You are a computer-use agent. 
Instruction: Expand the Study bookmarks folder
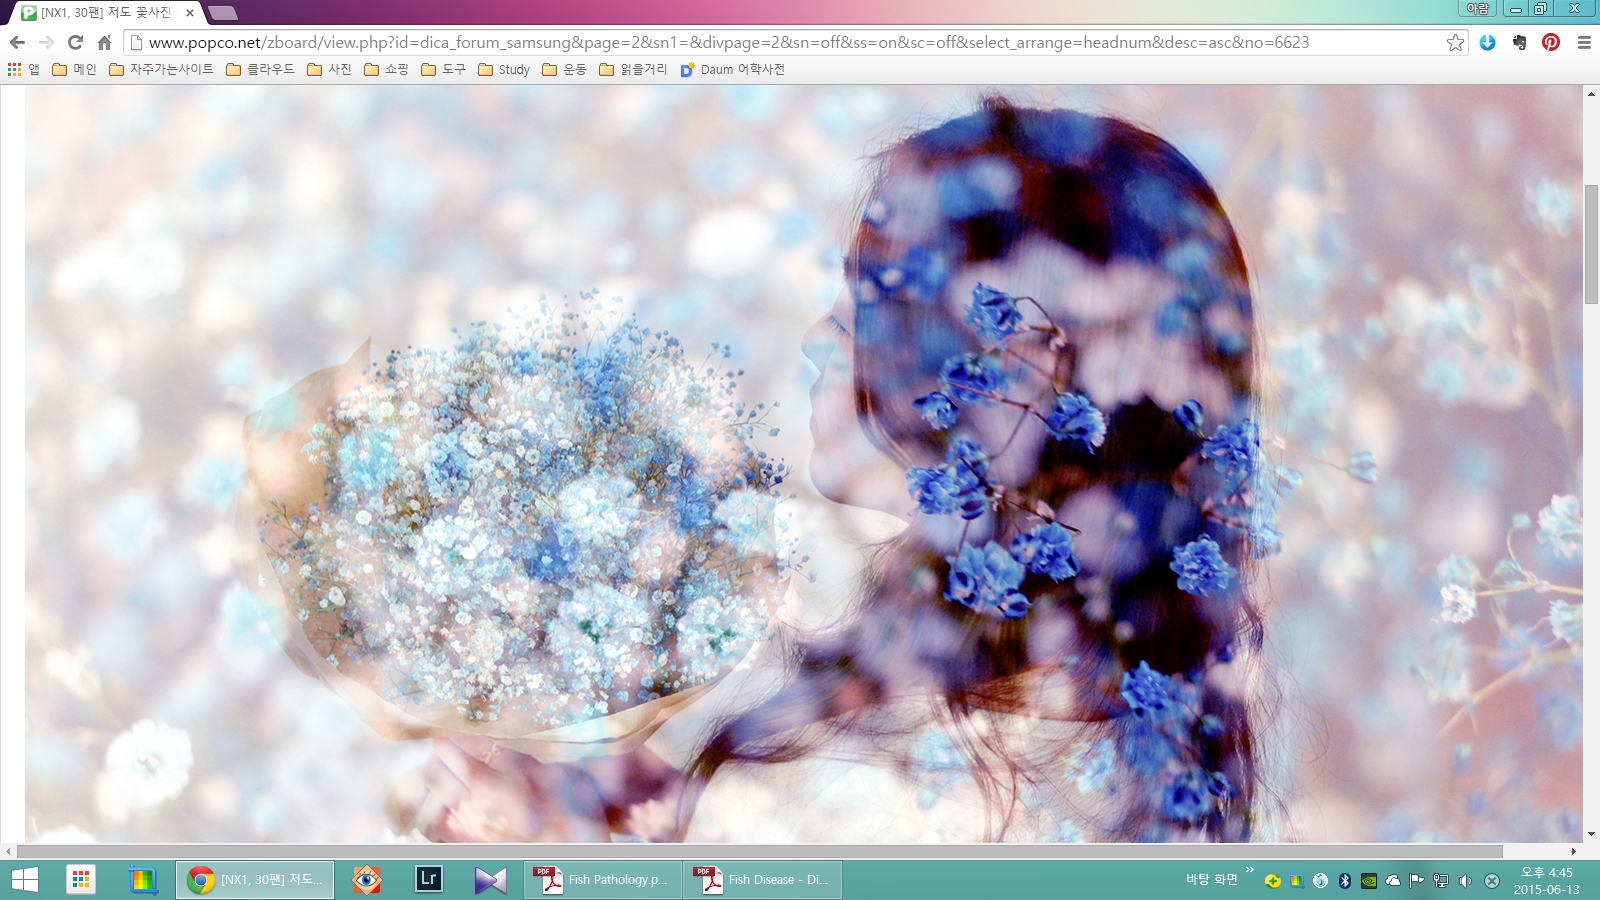504,69
